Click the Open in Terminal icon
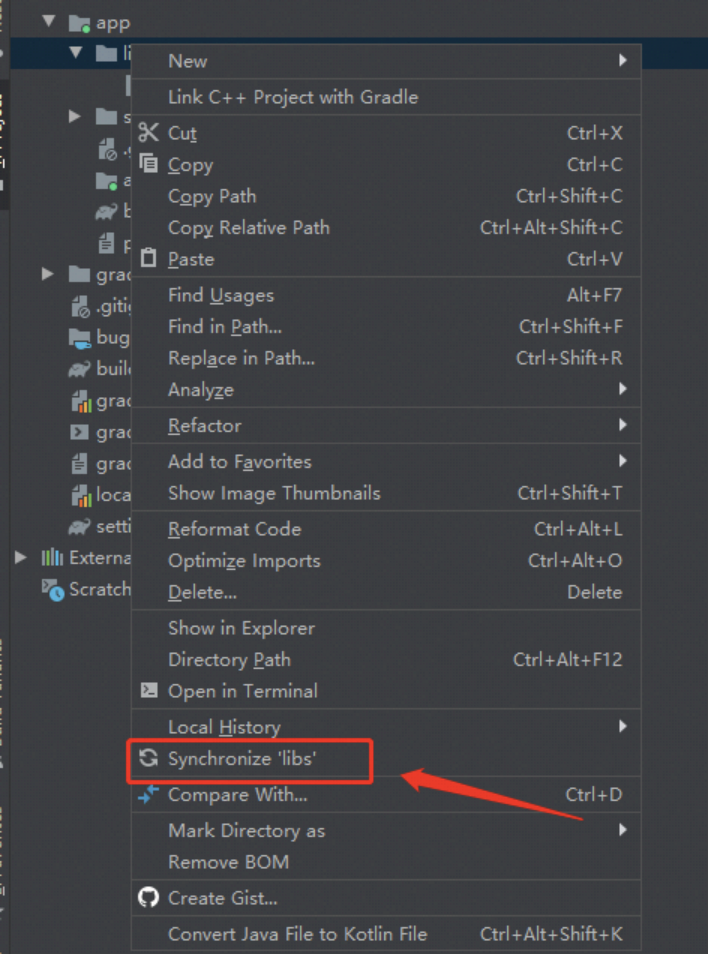This screenshot has height=954, width=708. click(148, 691)
